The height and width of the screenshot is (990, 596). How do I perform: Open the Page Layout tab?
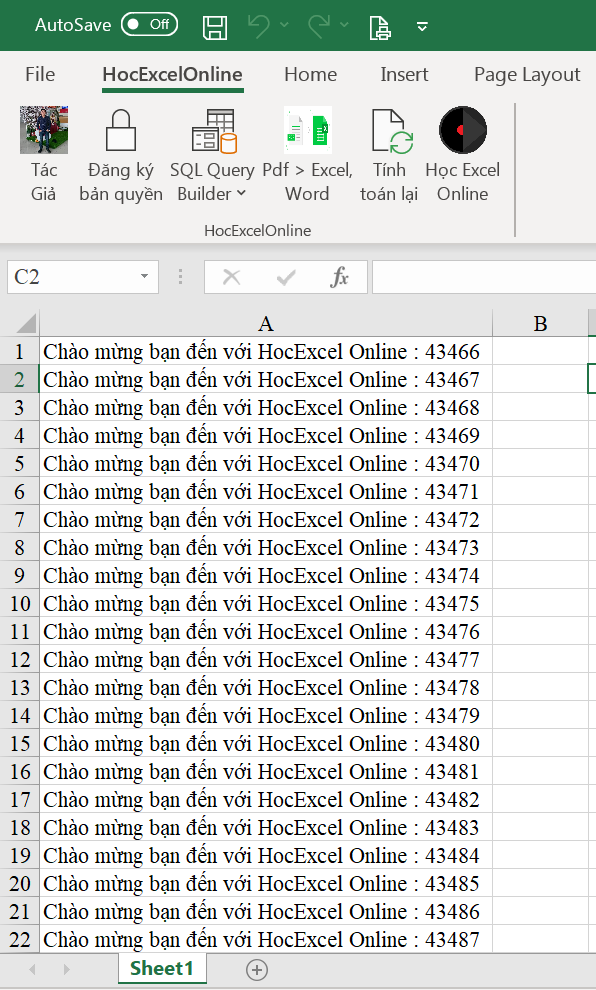coord(527,75)
